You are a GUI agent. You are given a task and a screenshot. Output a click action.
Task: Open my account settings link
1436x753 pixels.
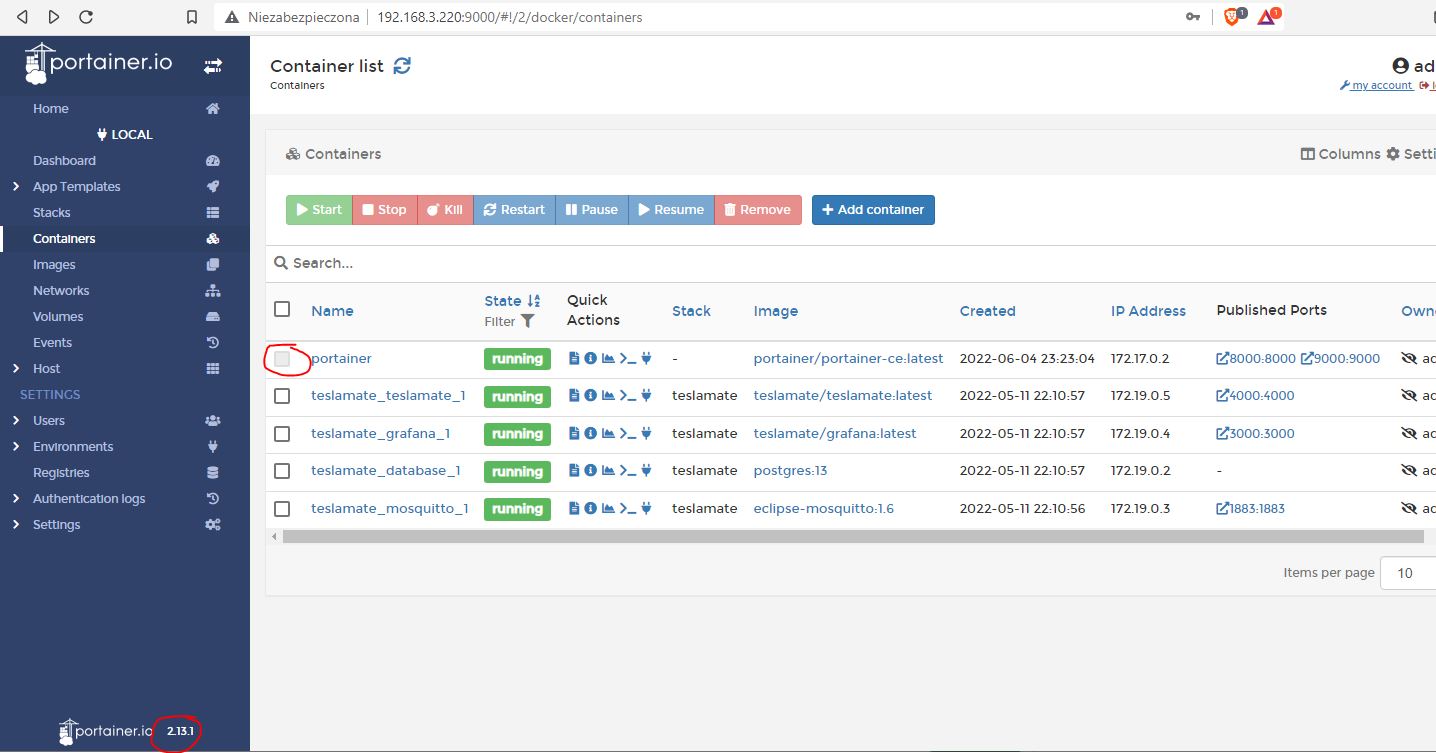[x=1381, y=85]
